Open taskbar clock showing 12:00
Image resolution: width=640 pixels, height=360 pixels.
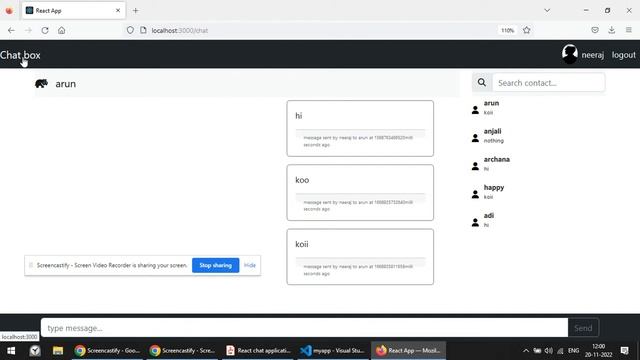point(598,351)
